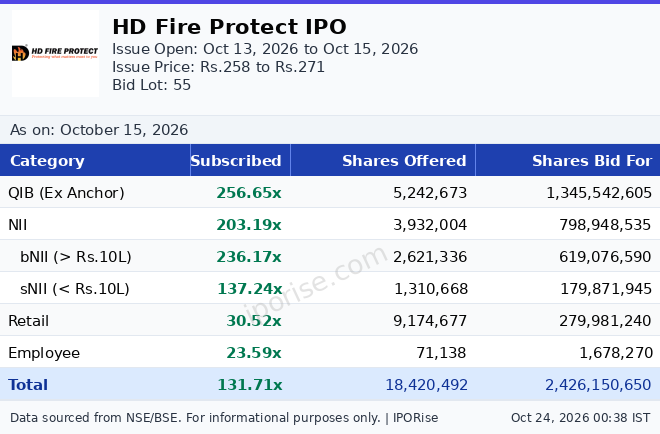Click the NSE/BSE data source disclaimer

(224, 418)
